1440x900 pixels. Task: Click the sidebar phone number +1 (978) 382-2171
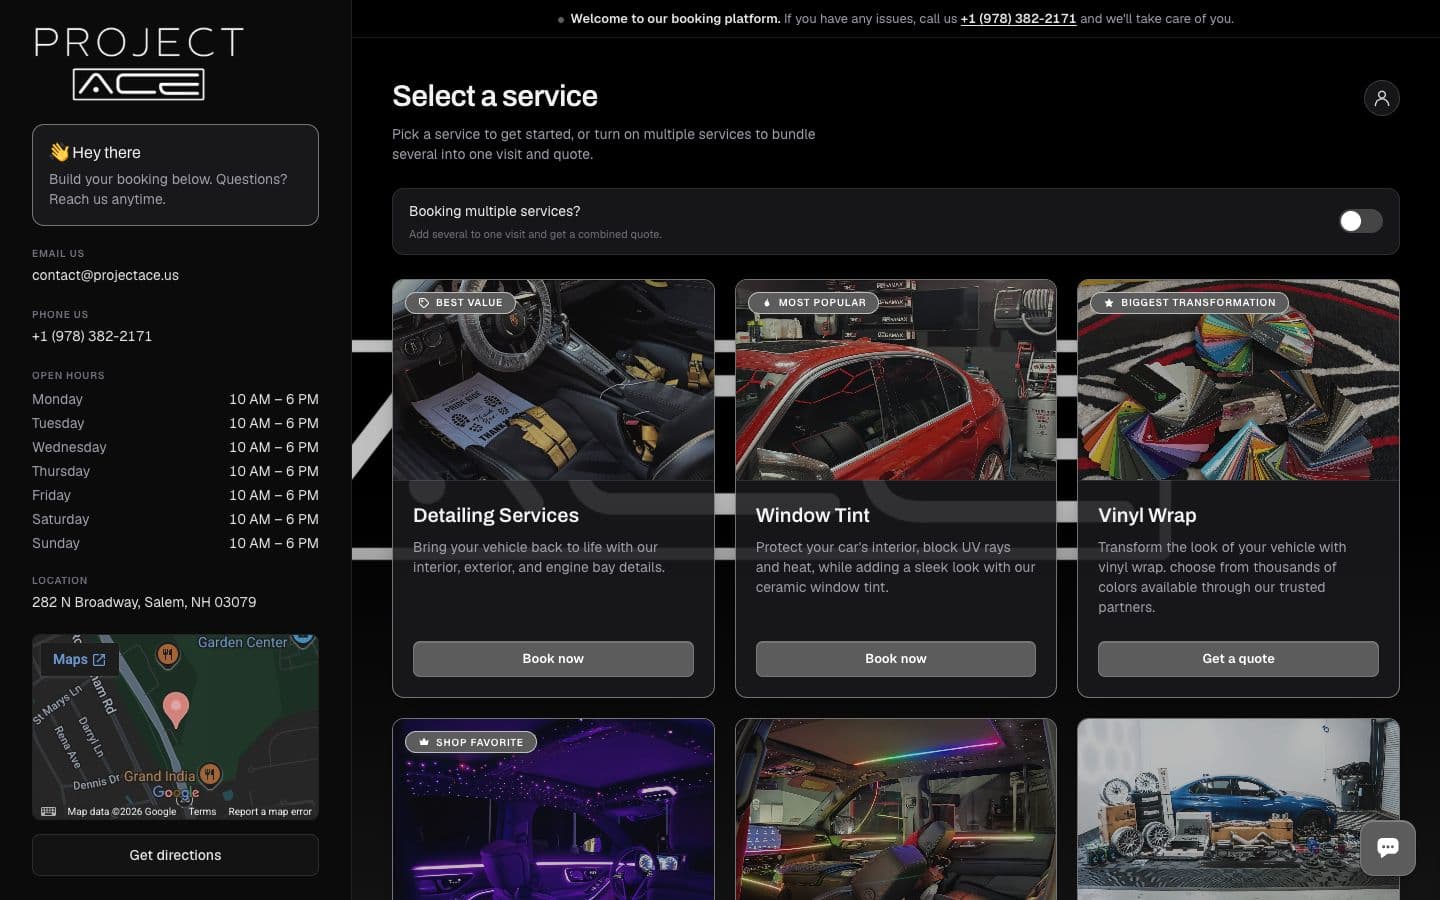(x=92, y=336)
